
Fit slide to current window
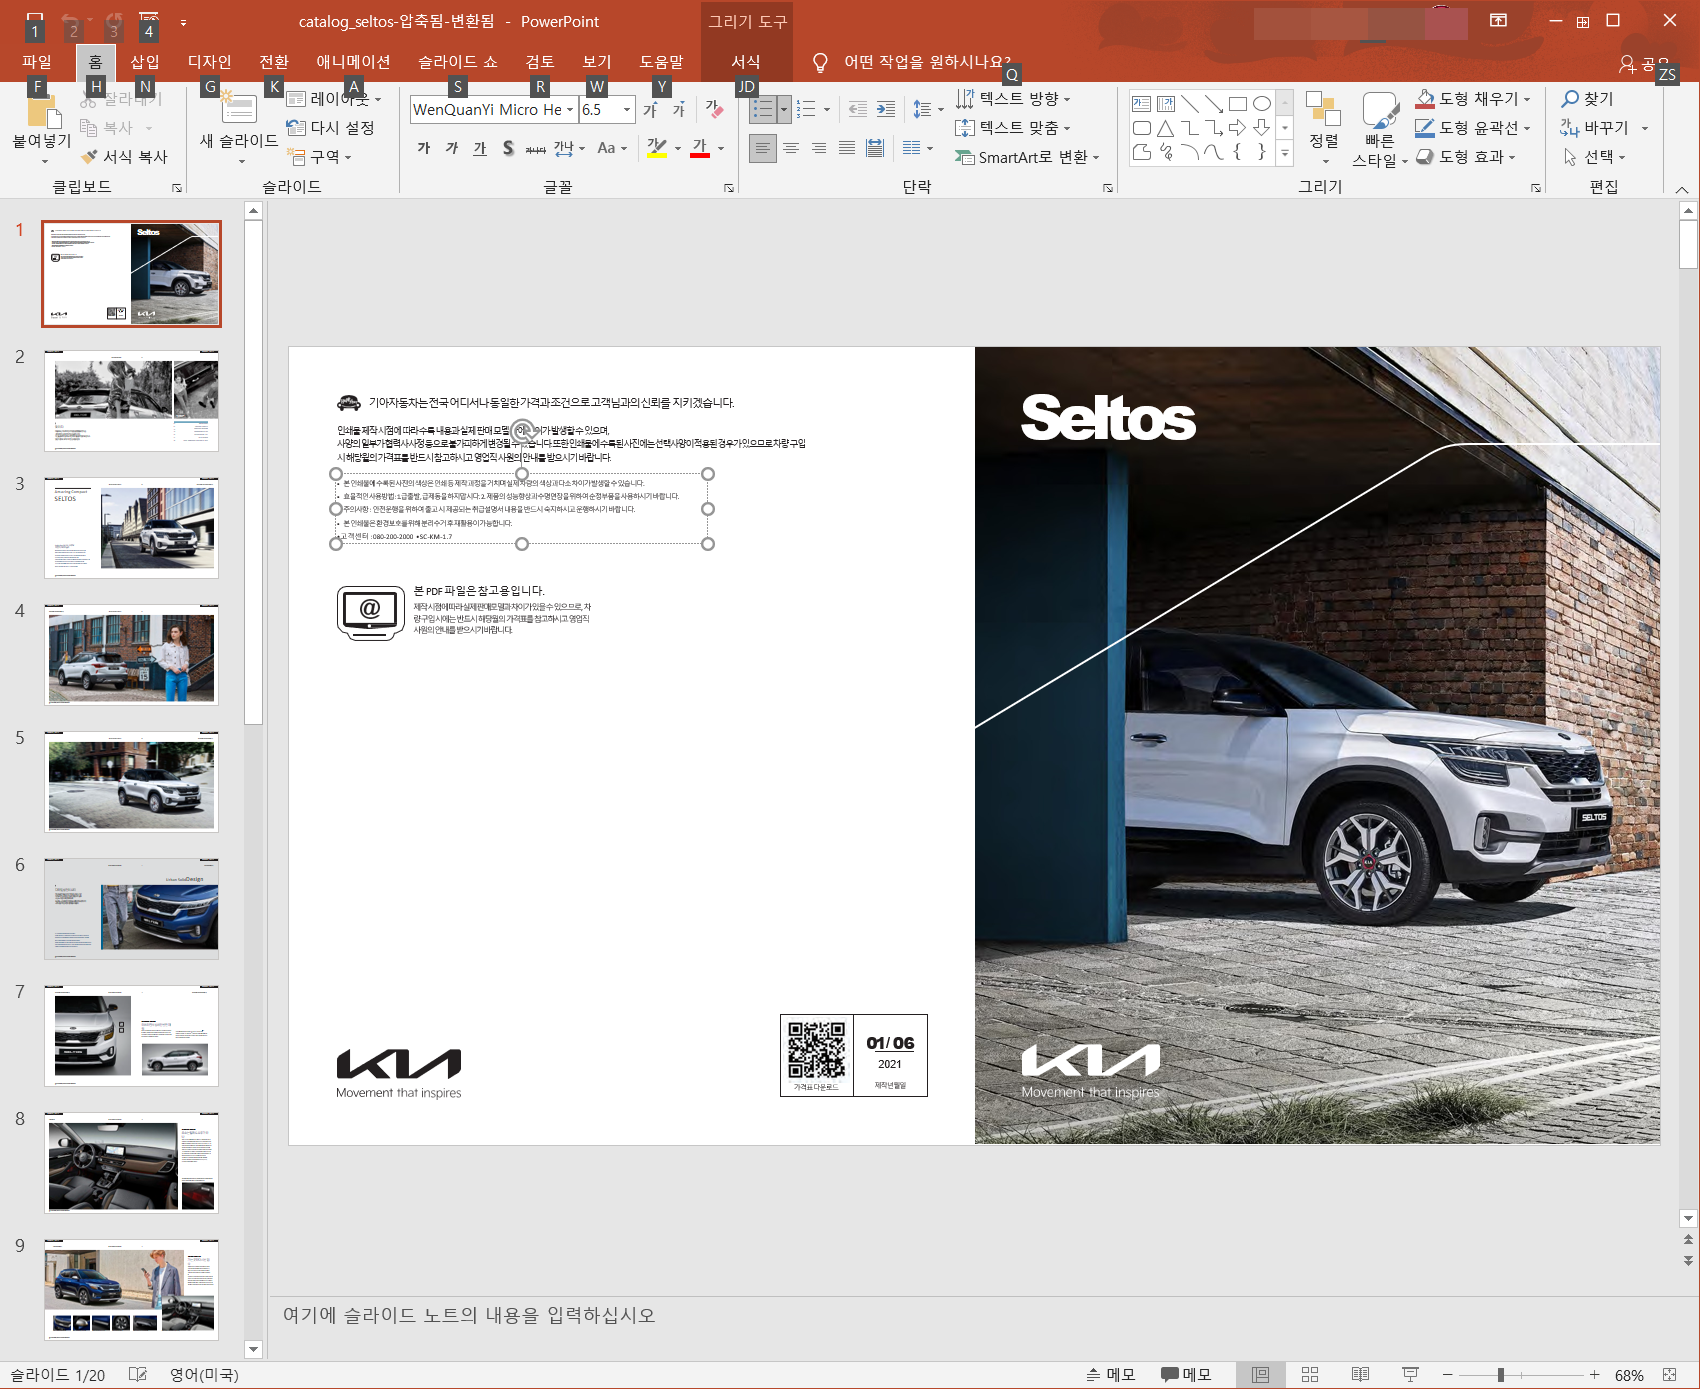[x=1669, y=1375]
